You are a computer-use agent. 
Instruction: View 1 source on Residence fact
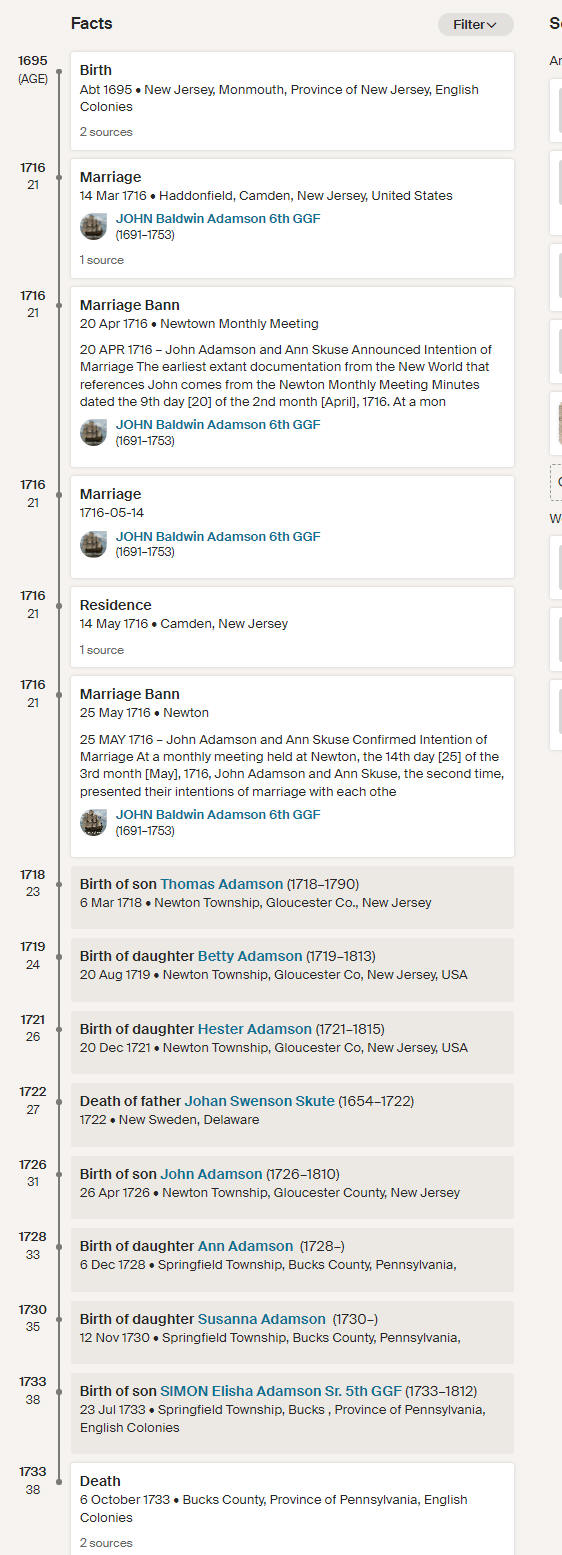point(102,650)
